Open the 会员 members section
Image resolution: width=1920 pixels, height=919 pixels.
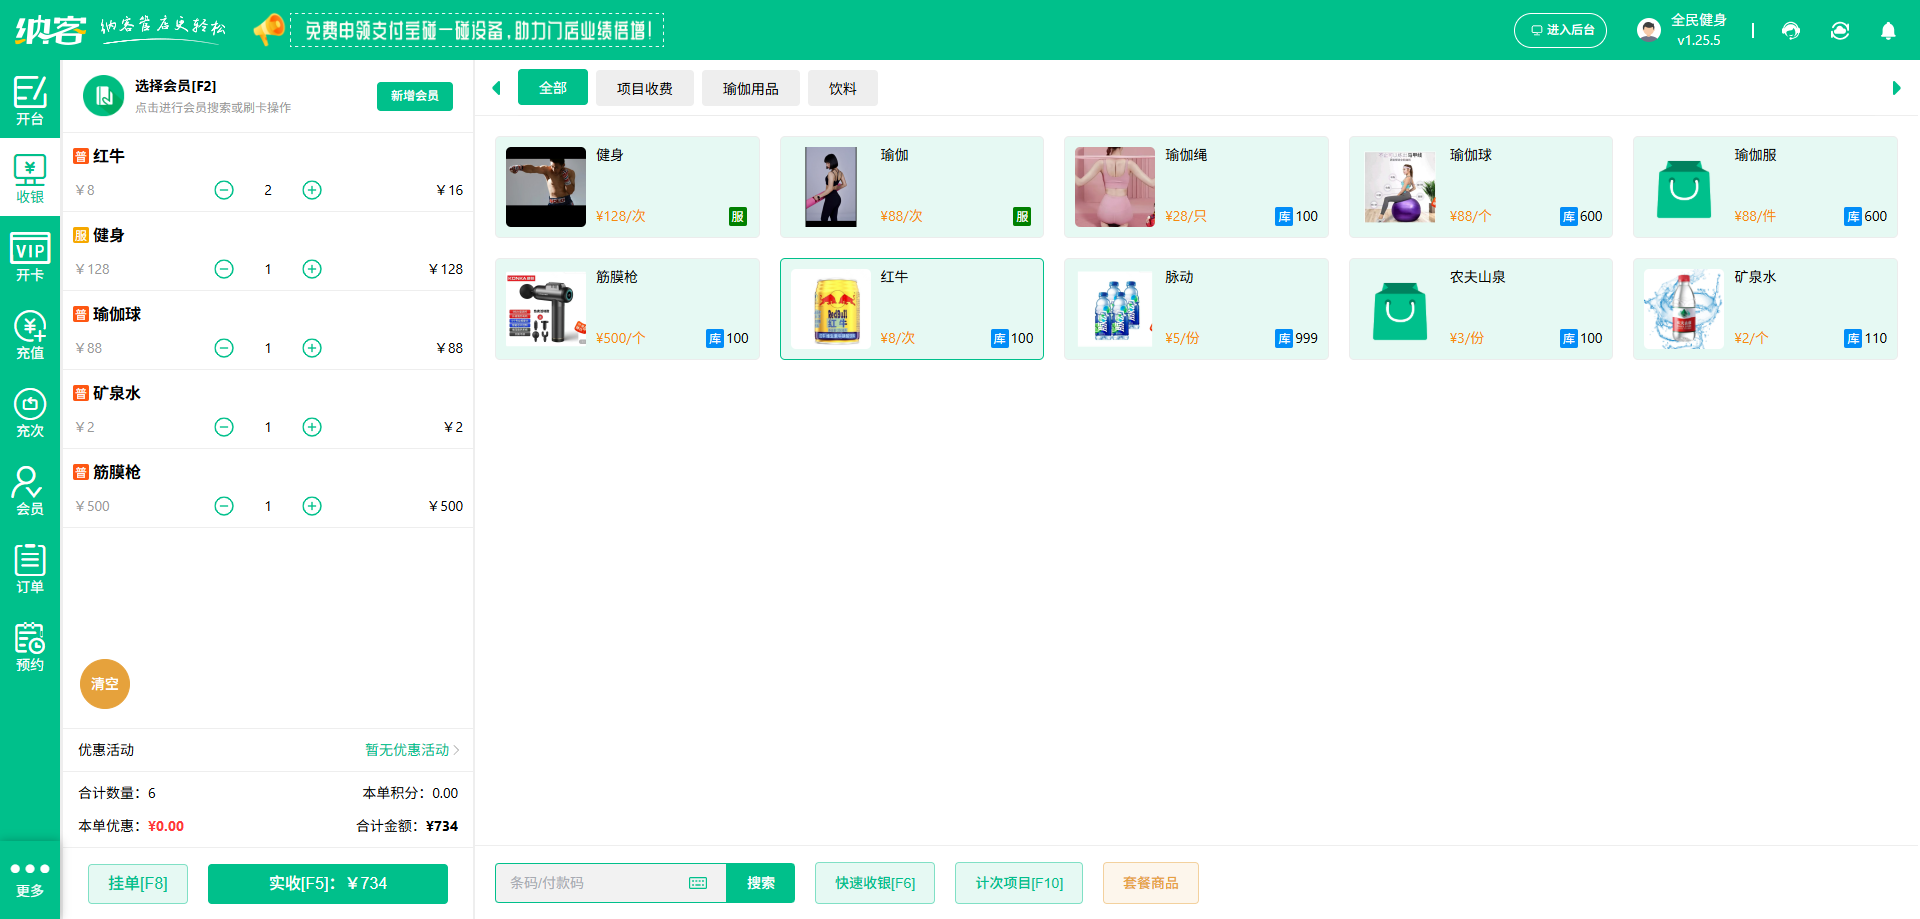[30, 491]
